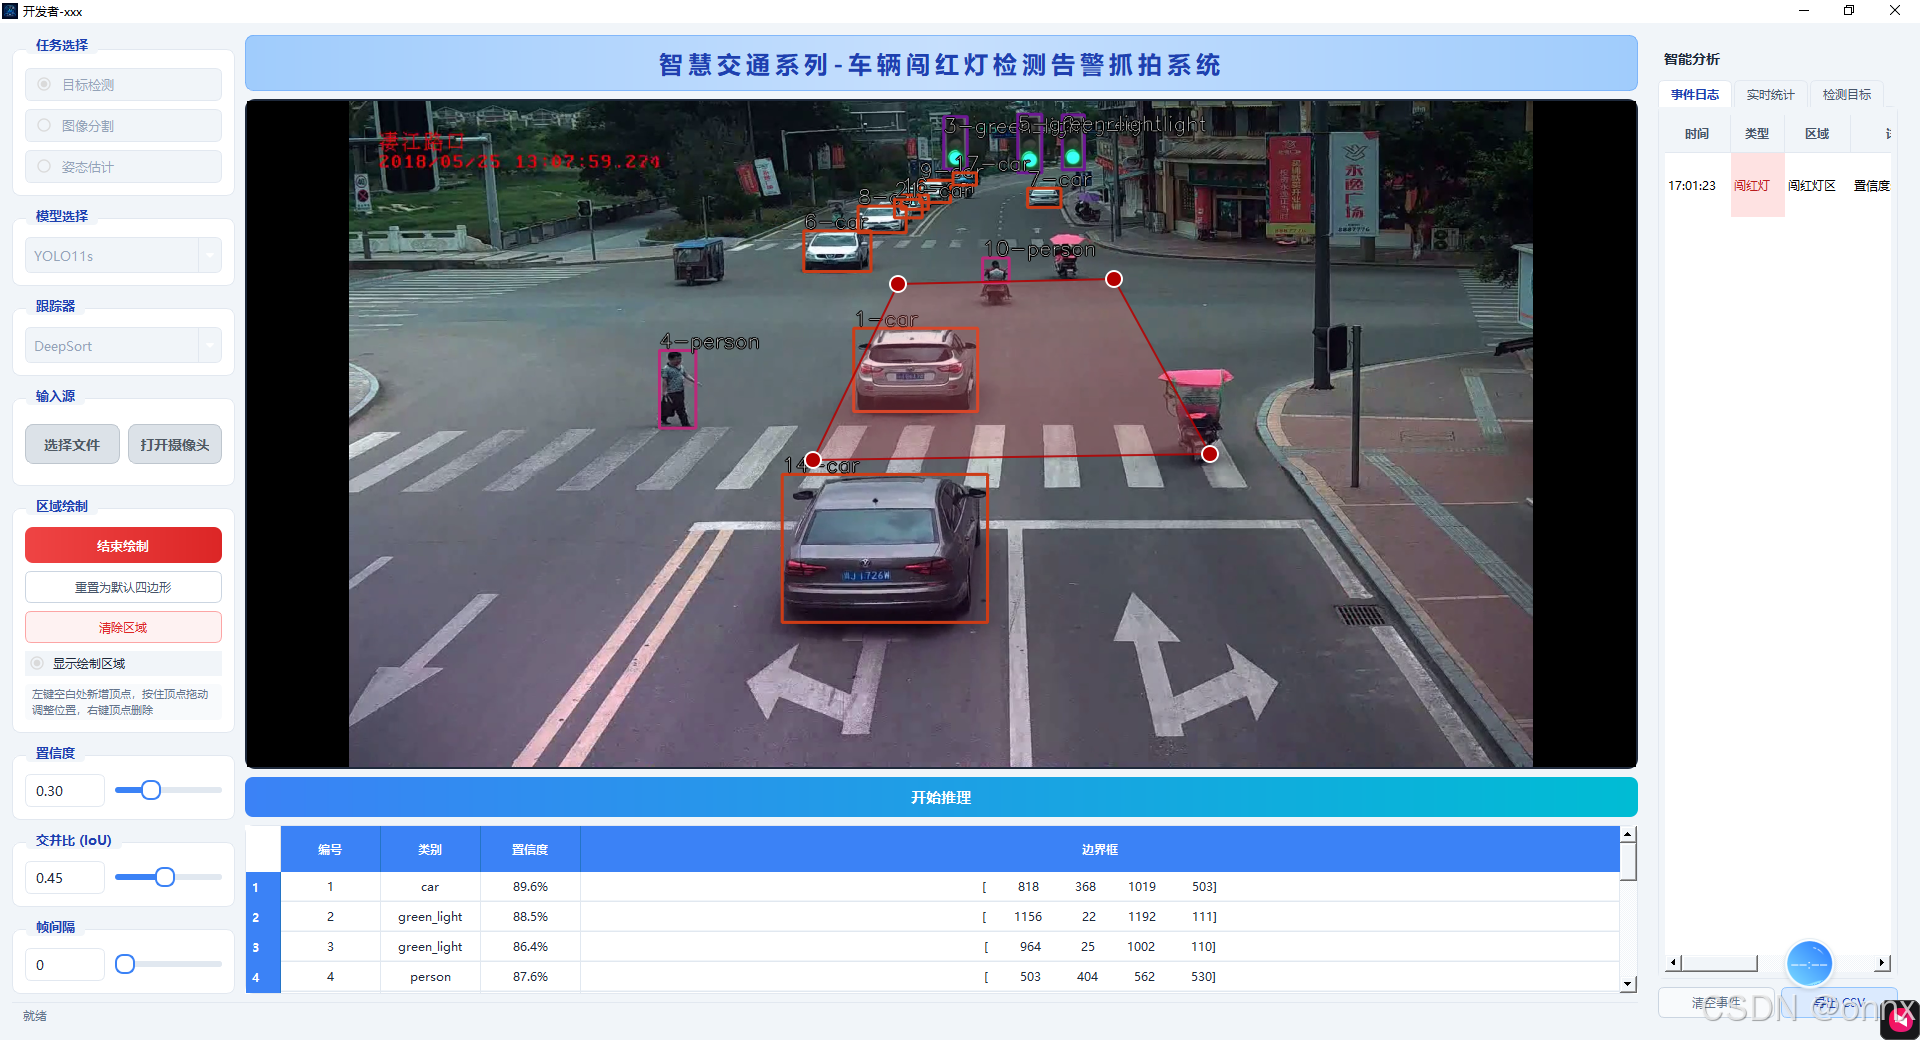Select results row header 3
Screen dimensions: 1920x1040
tap(263, 947)
